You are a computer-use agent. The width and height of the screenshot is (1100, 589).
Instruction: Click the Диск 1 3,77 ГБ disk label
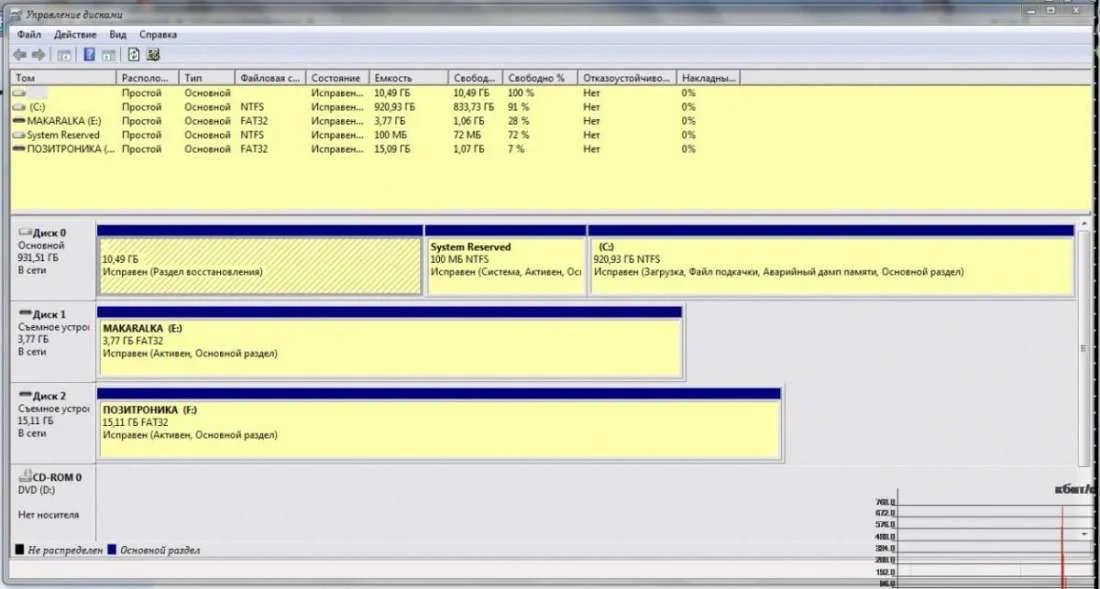[53, 341]
